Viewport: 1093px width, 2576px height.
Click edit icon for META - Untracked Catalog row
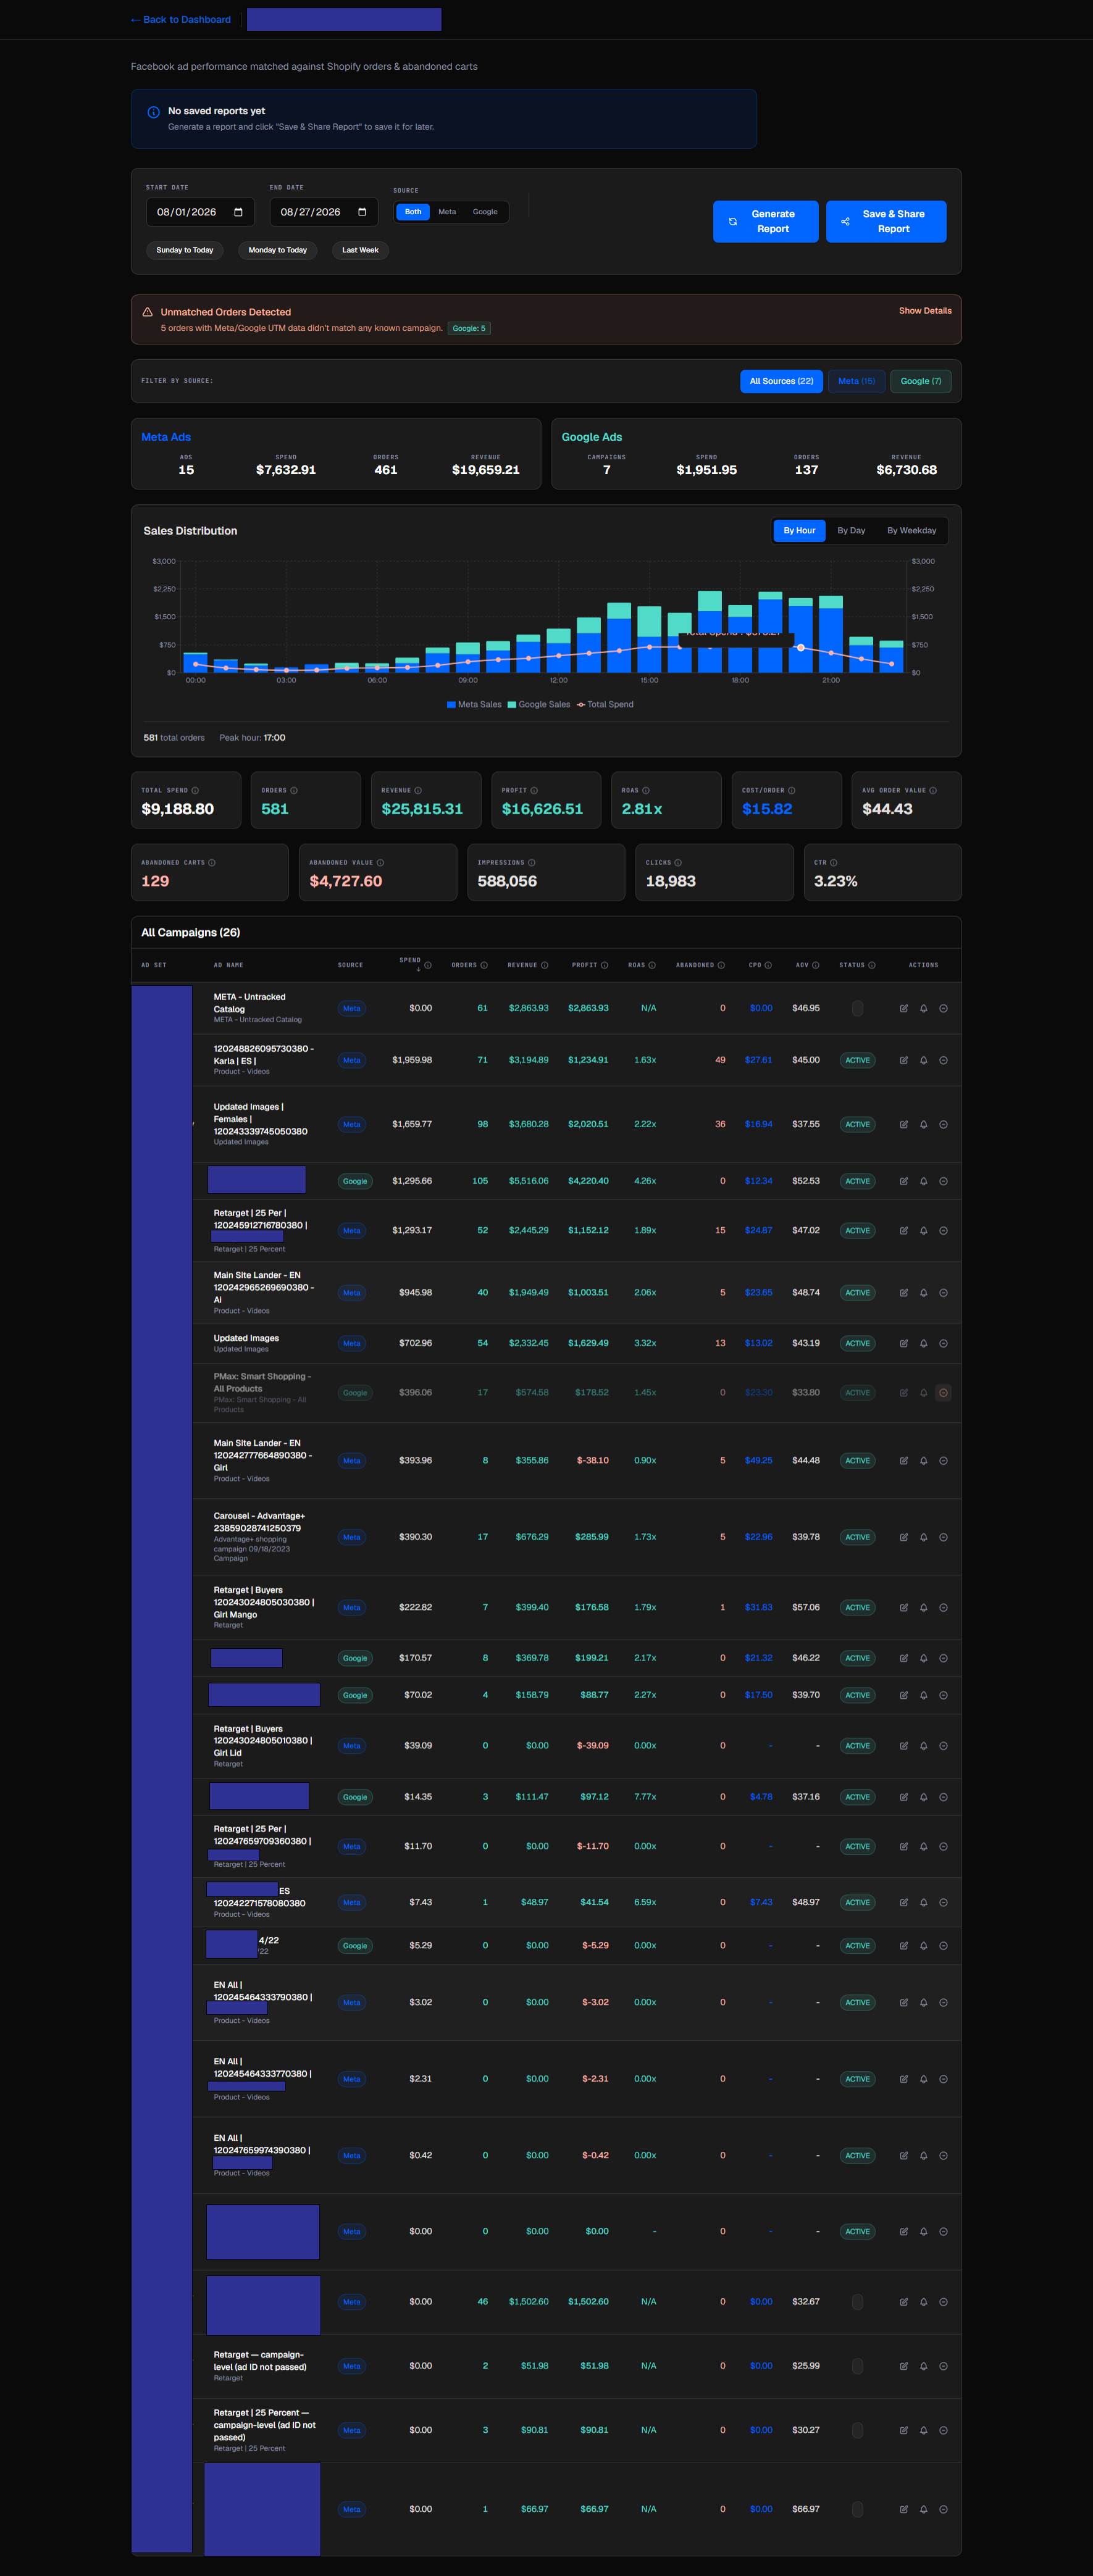click(x=904, y=1008)
